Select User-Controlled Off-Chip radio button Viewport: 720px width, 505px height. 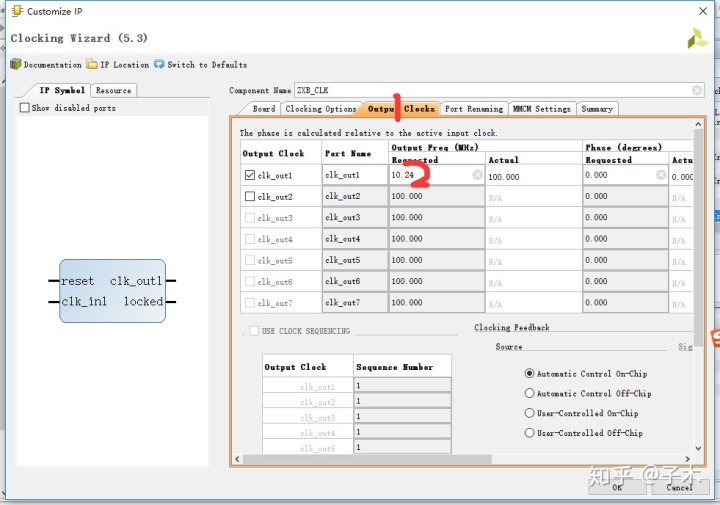[x=529, y=432]
